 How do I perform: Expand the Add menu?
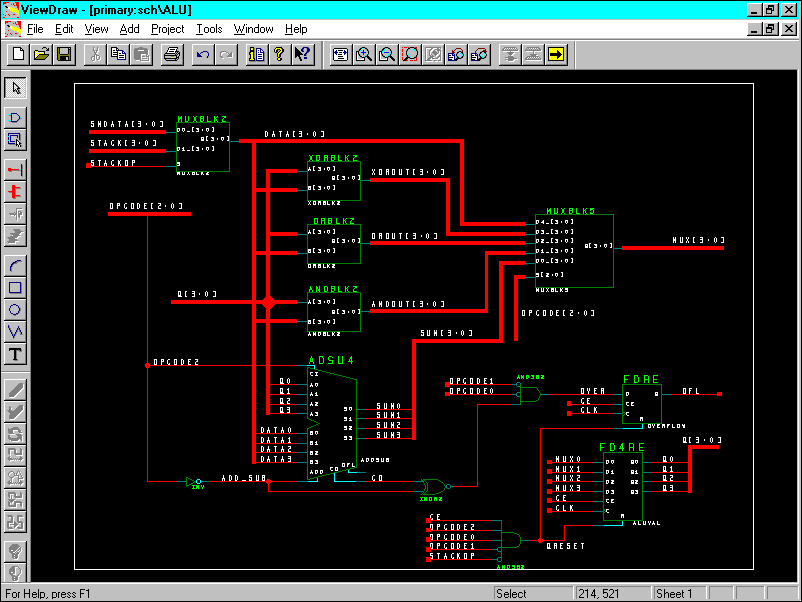click(x=129, y=29)
